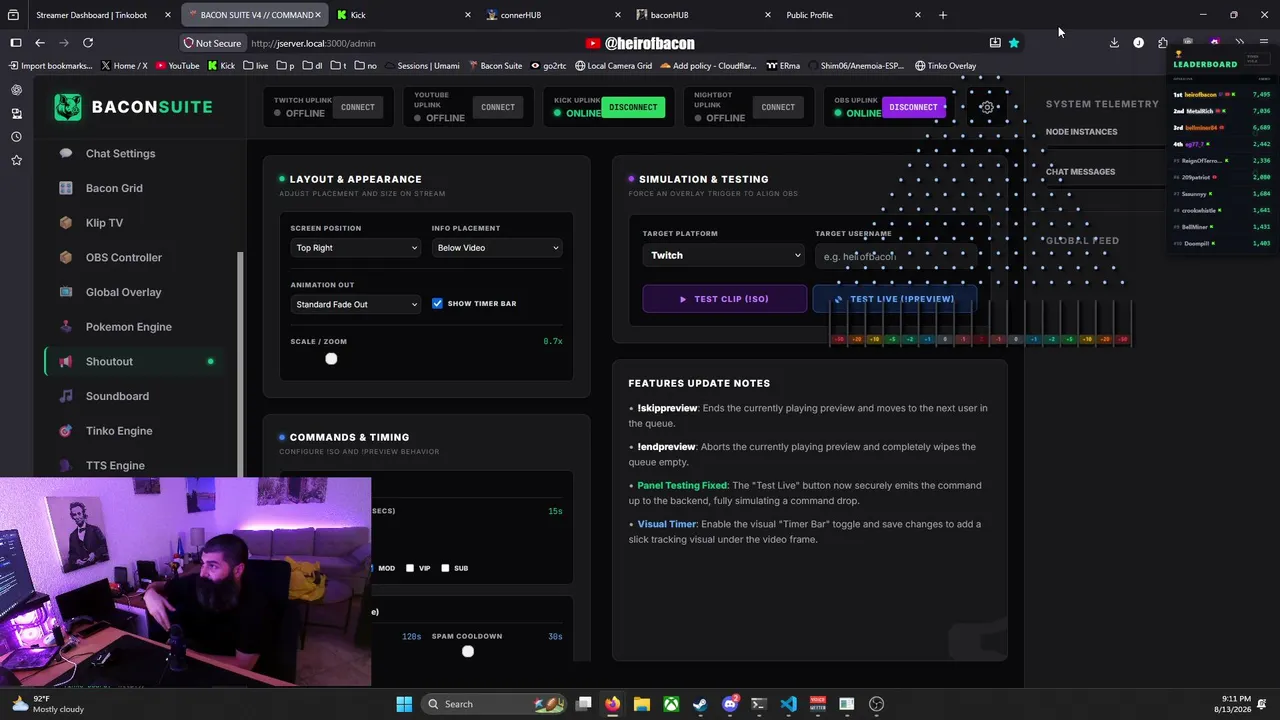Open Visual Studio Code from taskbar
Image resolution: width=1280 pixels, height=720 pixels.
(788, 704)
